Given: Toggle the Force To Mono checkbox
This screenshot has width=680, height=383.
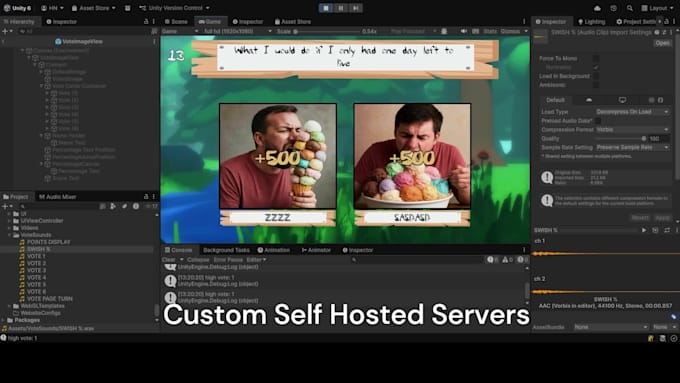Looking at the screenshot, I should 596,58.
